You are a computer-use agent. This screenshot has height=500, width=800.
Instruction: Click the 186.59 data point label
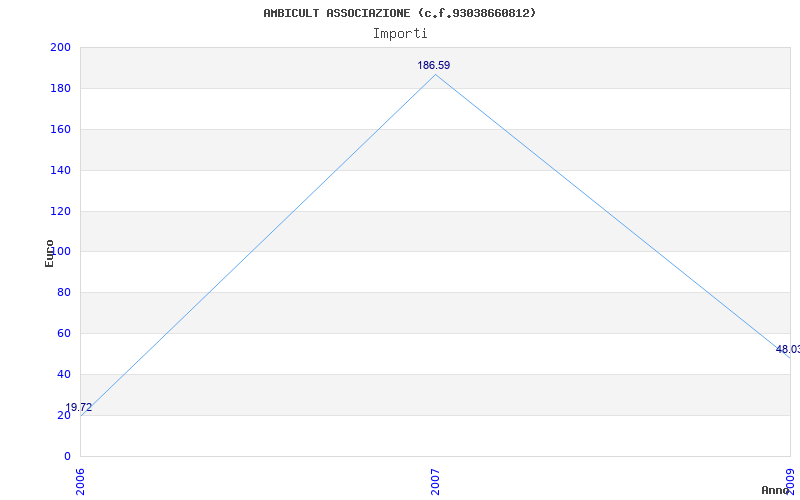pos(434,65)
